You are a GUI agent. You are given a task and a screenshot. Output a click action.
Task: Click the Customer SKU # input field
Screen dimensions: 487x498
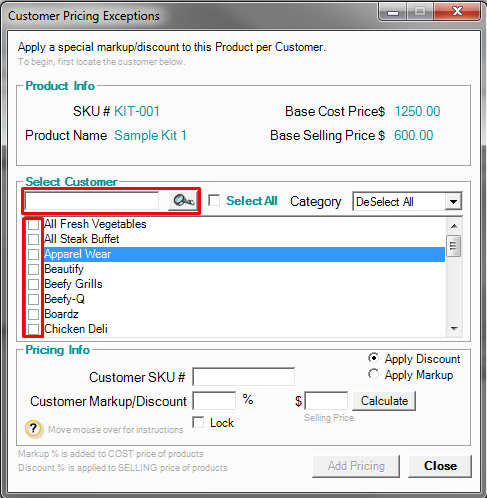[x=243, y=377]
